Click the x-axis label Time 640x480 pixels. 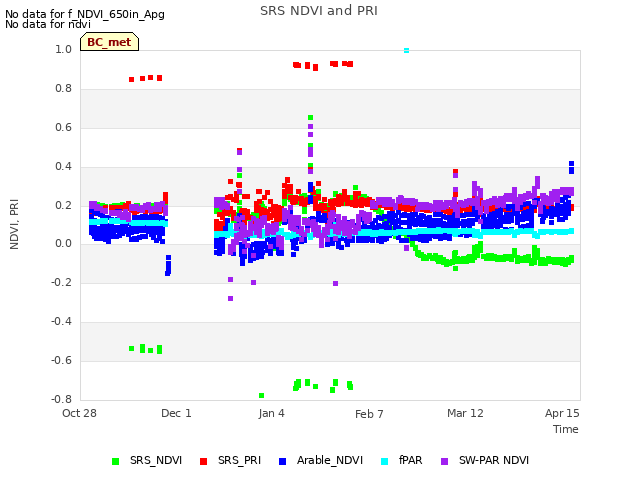click(566, 429)
